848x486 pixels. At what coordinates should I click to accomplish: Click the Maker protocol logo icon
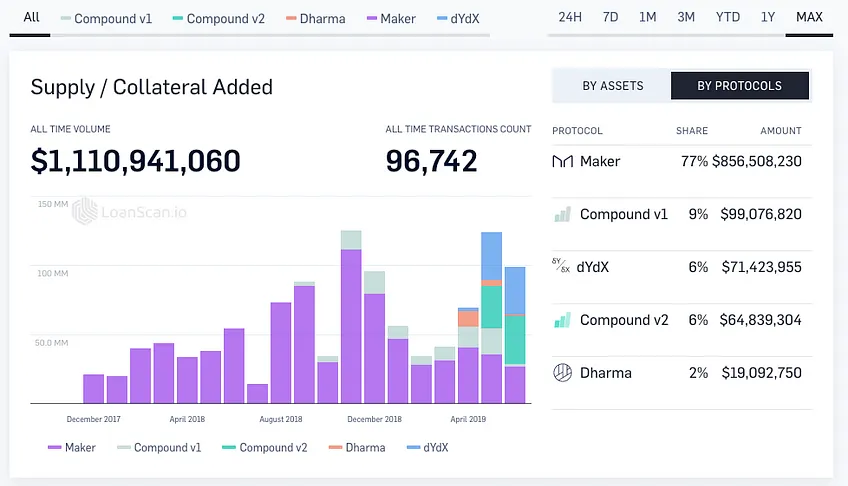(562, 161)
